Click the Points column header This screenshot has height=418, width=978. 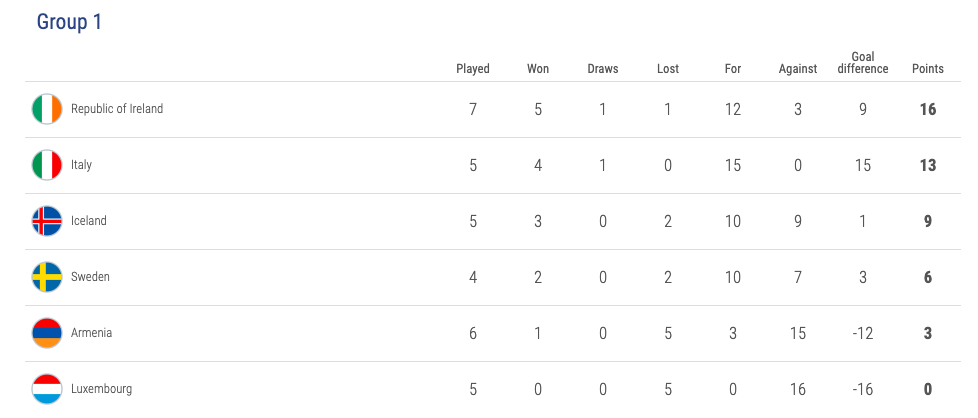[x=927, y=69]
